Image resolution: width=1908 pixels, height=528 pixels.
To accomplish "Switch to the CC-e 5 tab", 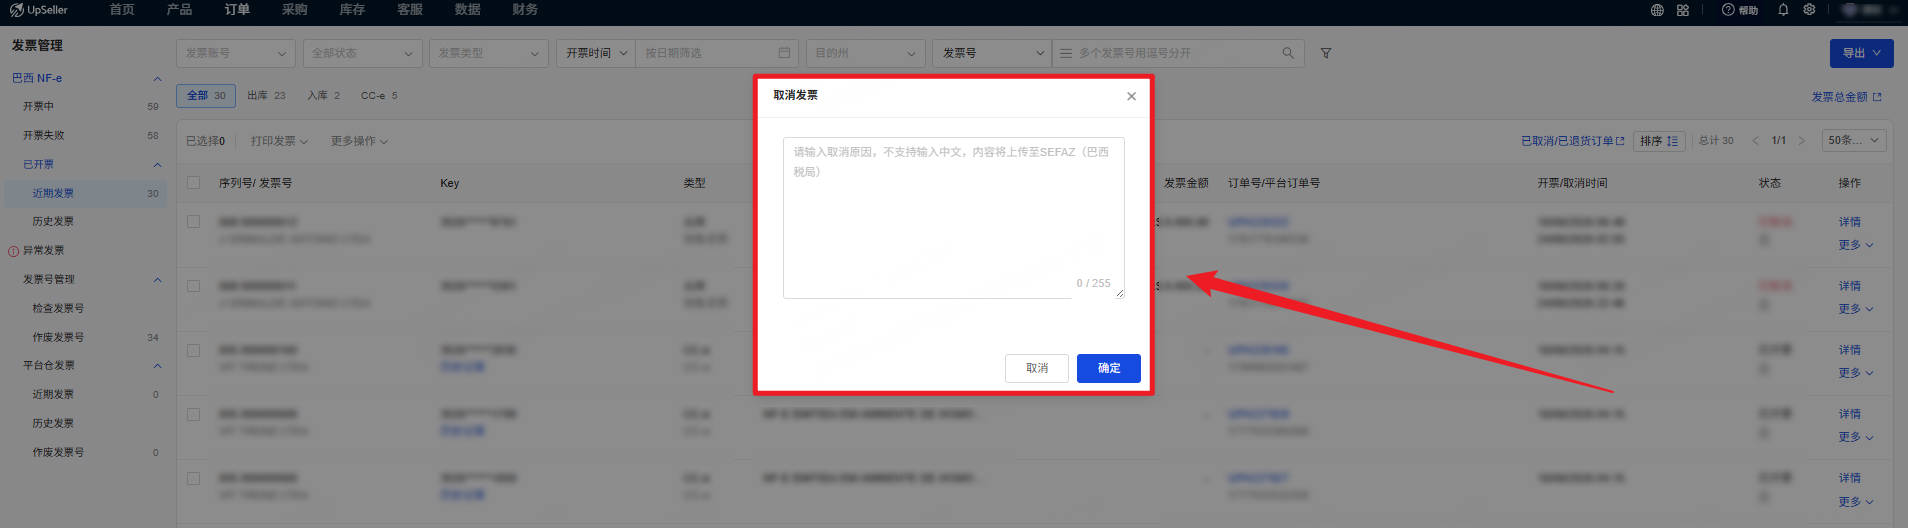I will (x=379, y=96).
